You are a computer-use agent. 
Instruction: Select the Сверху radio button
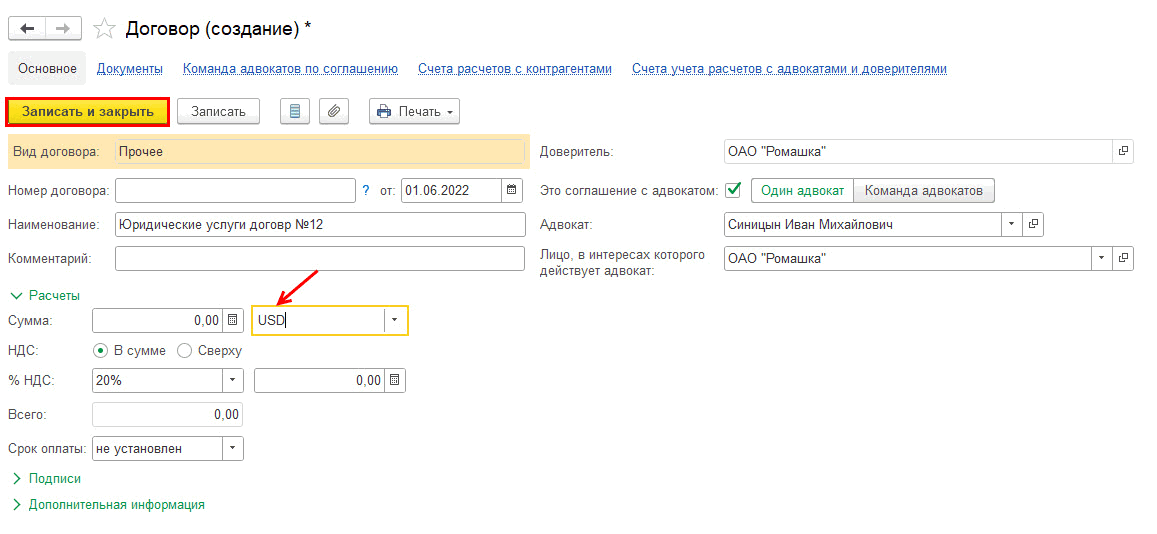(184, 351)
